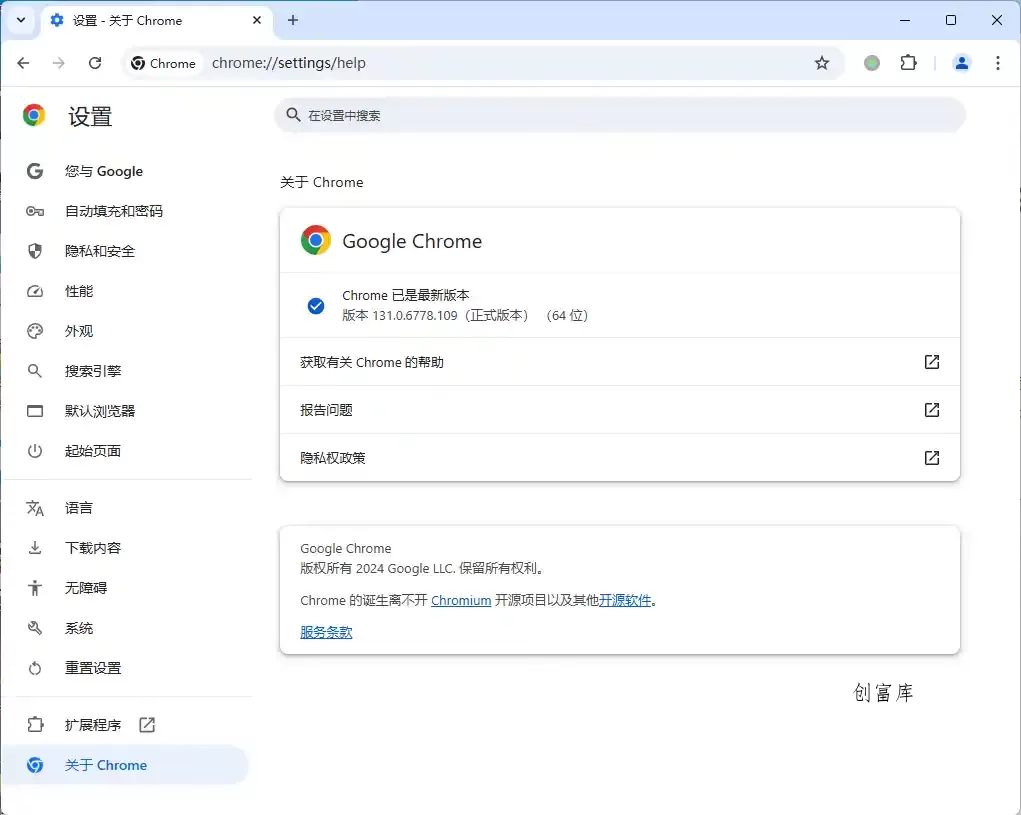
Task: Select the 设置 - 关于 Chrome tab
Action: pyautogui.click(x=156, y=20)
